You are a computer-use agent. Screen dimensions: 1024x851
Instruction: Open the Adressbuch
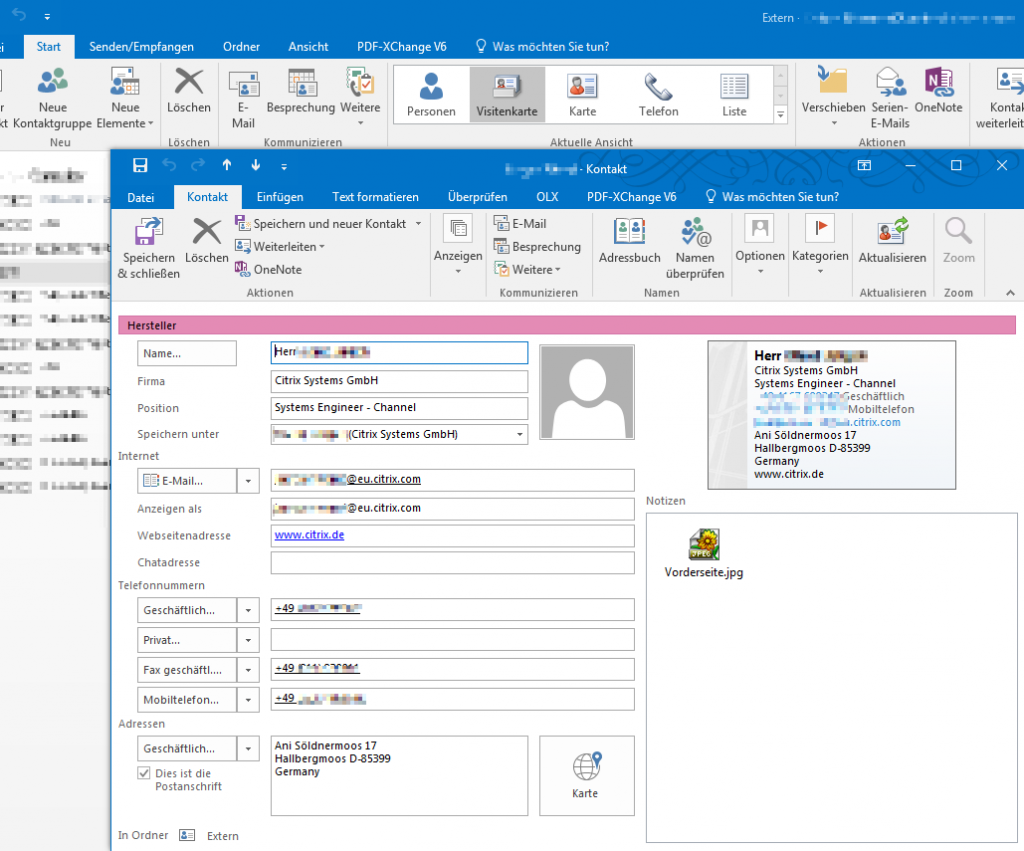pyautogui.click(x=630, y=240)
